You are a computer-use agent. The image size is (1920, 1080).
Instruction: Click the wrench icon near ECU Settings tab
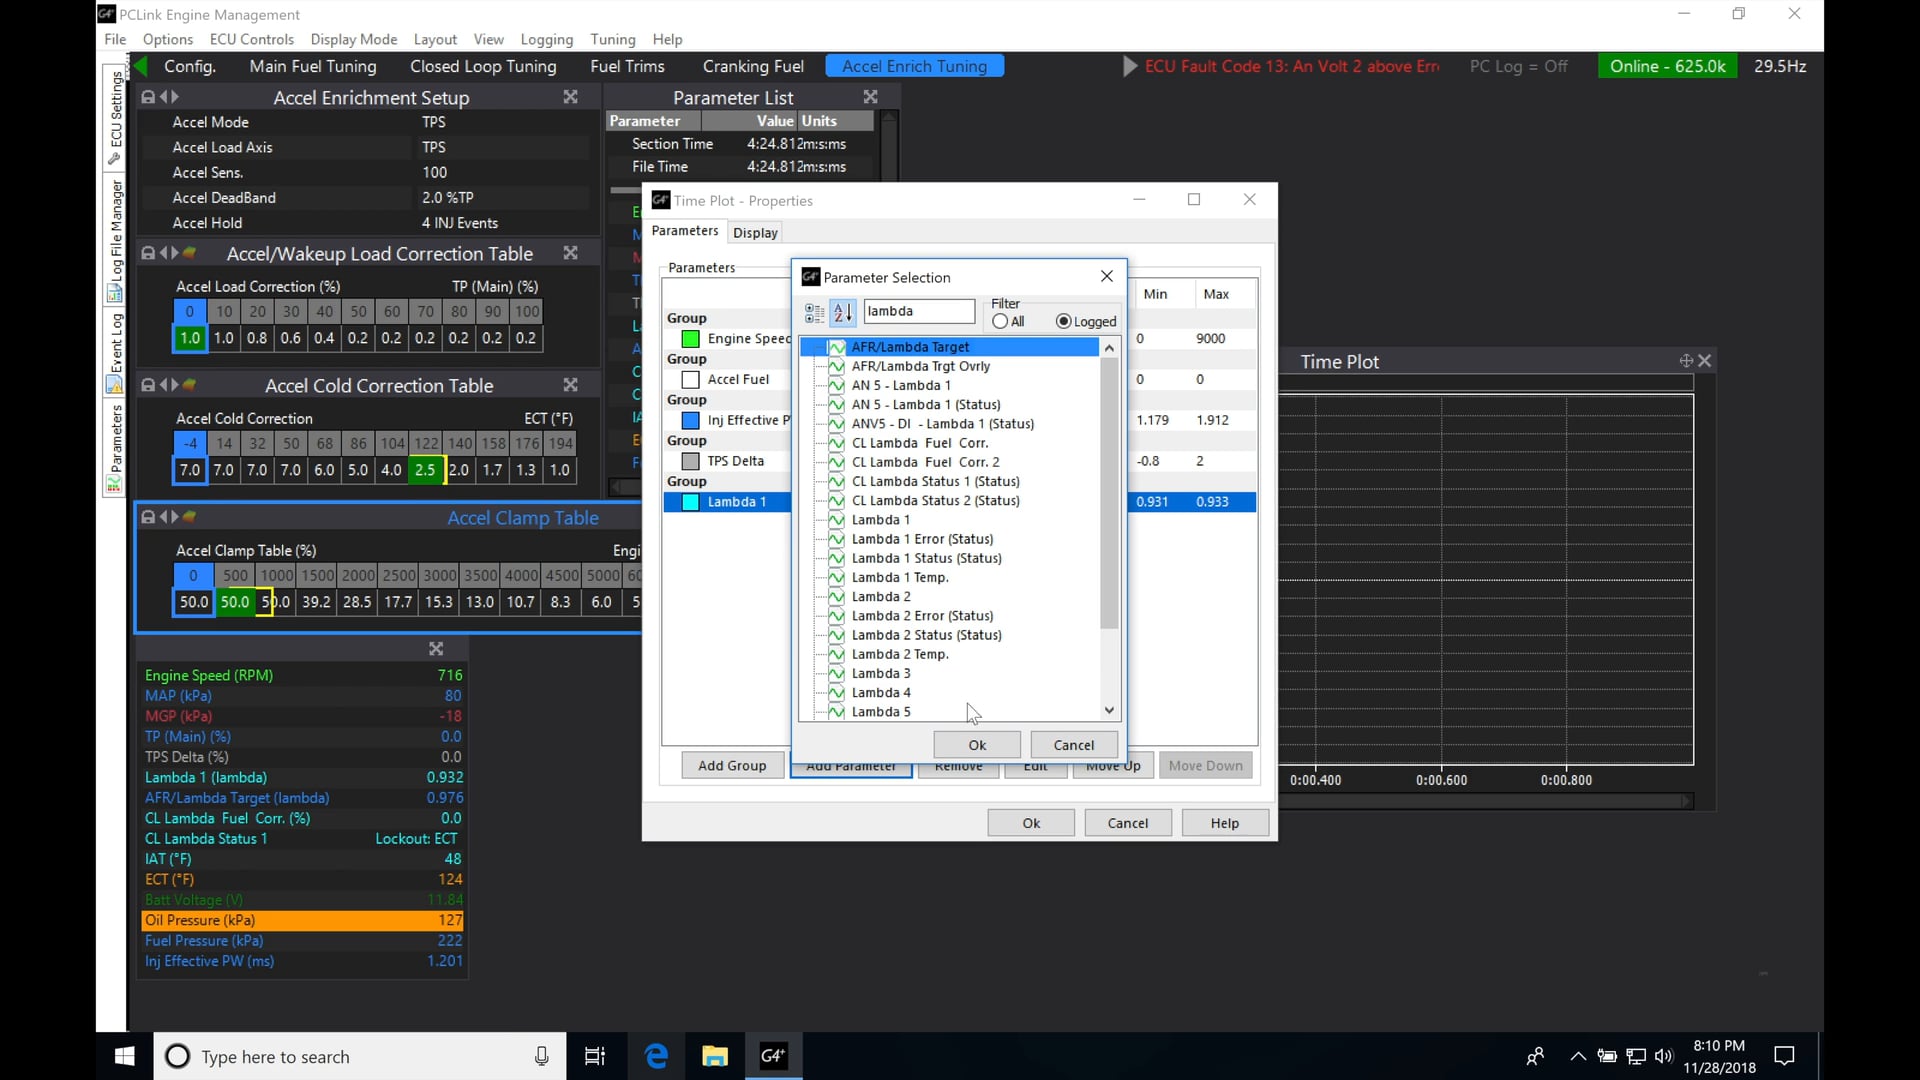click(x=114, y=158)
